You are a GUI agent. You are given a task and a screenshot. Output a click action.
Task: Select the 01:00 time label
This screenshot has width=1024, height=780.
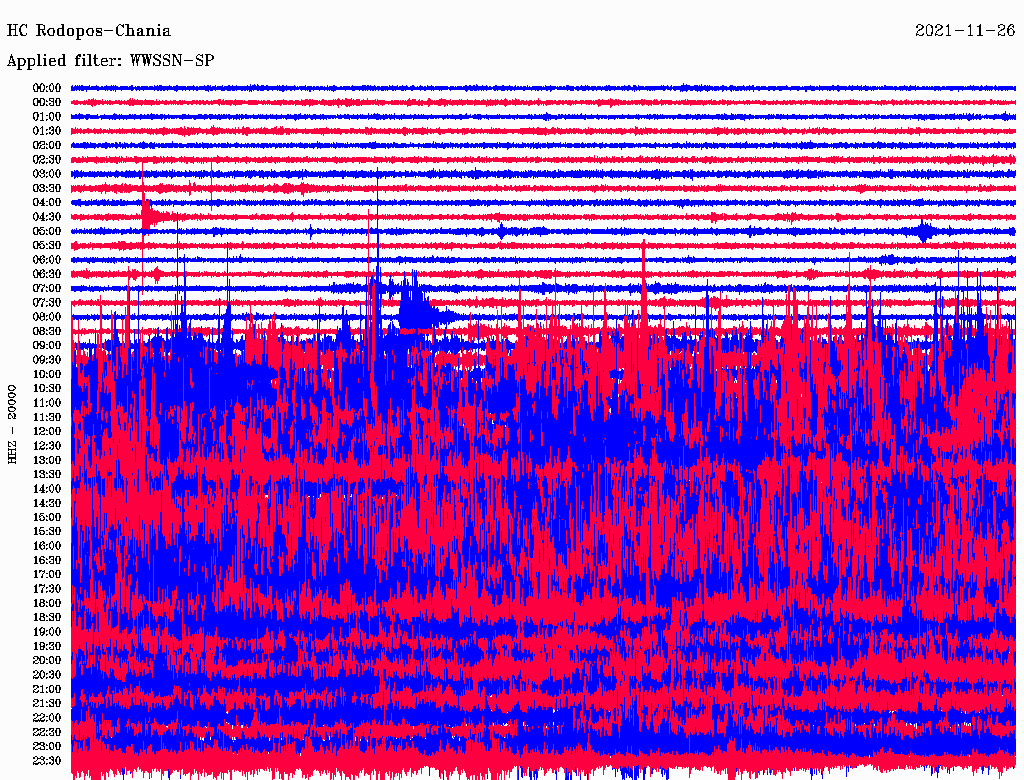tap(47, 117)
